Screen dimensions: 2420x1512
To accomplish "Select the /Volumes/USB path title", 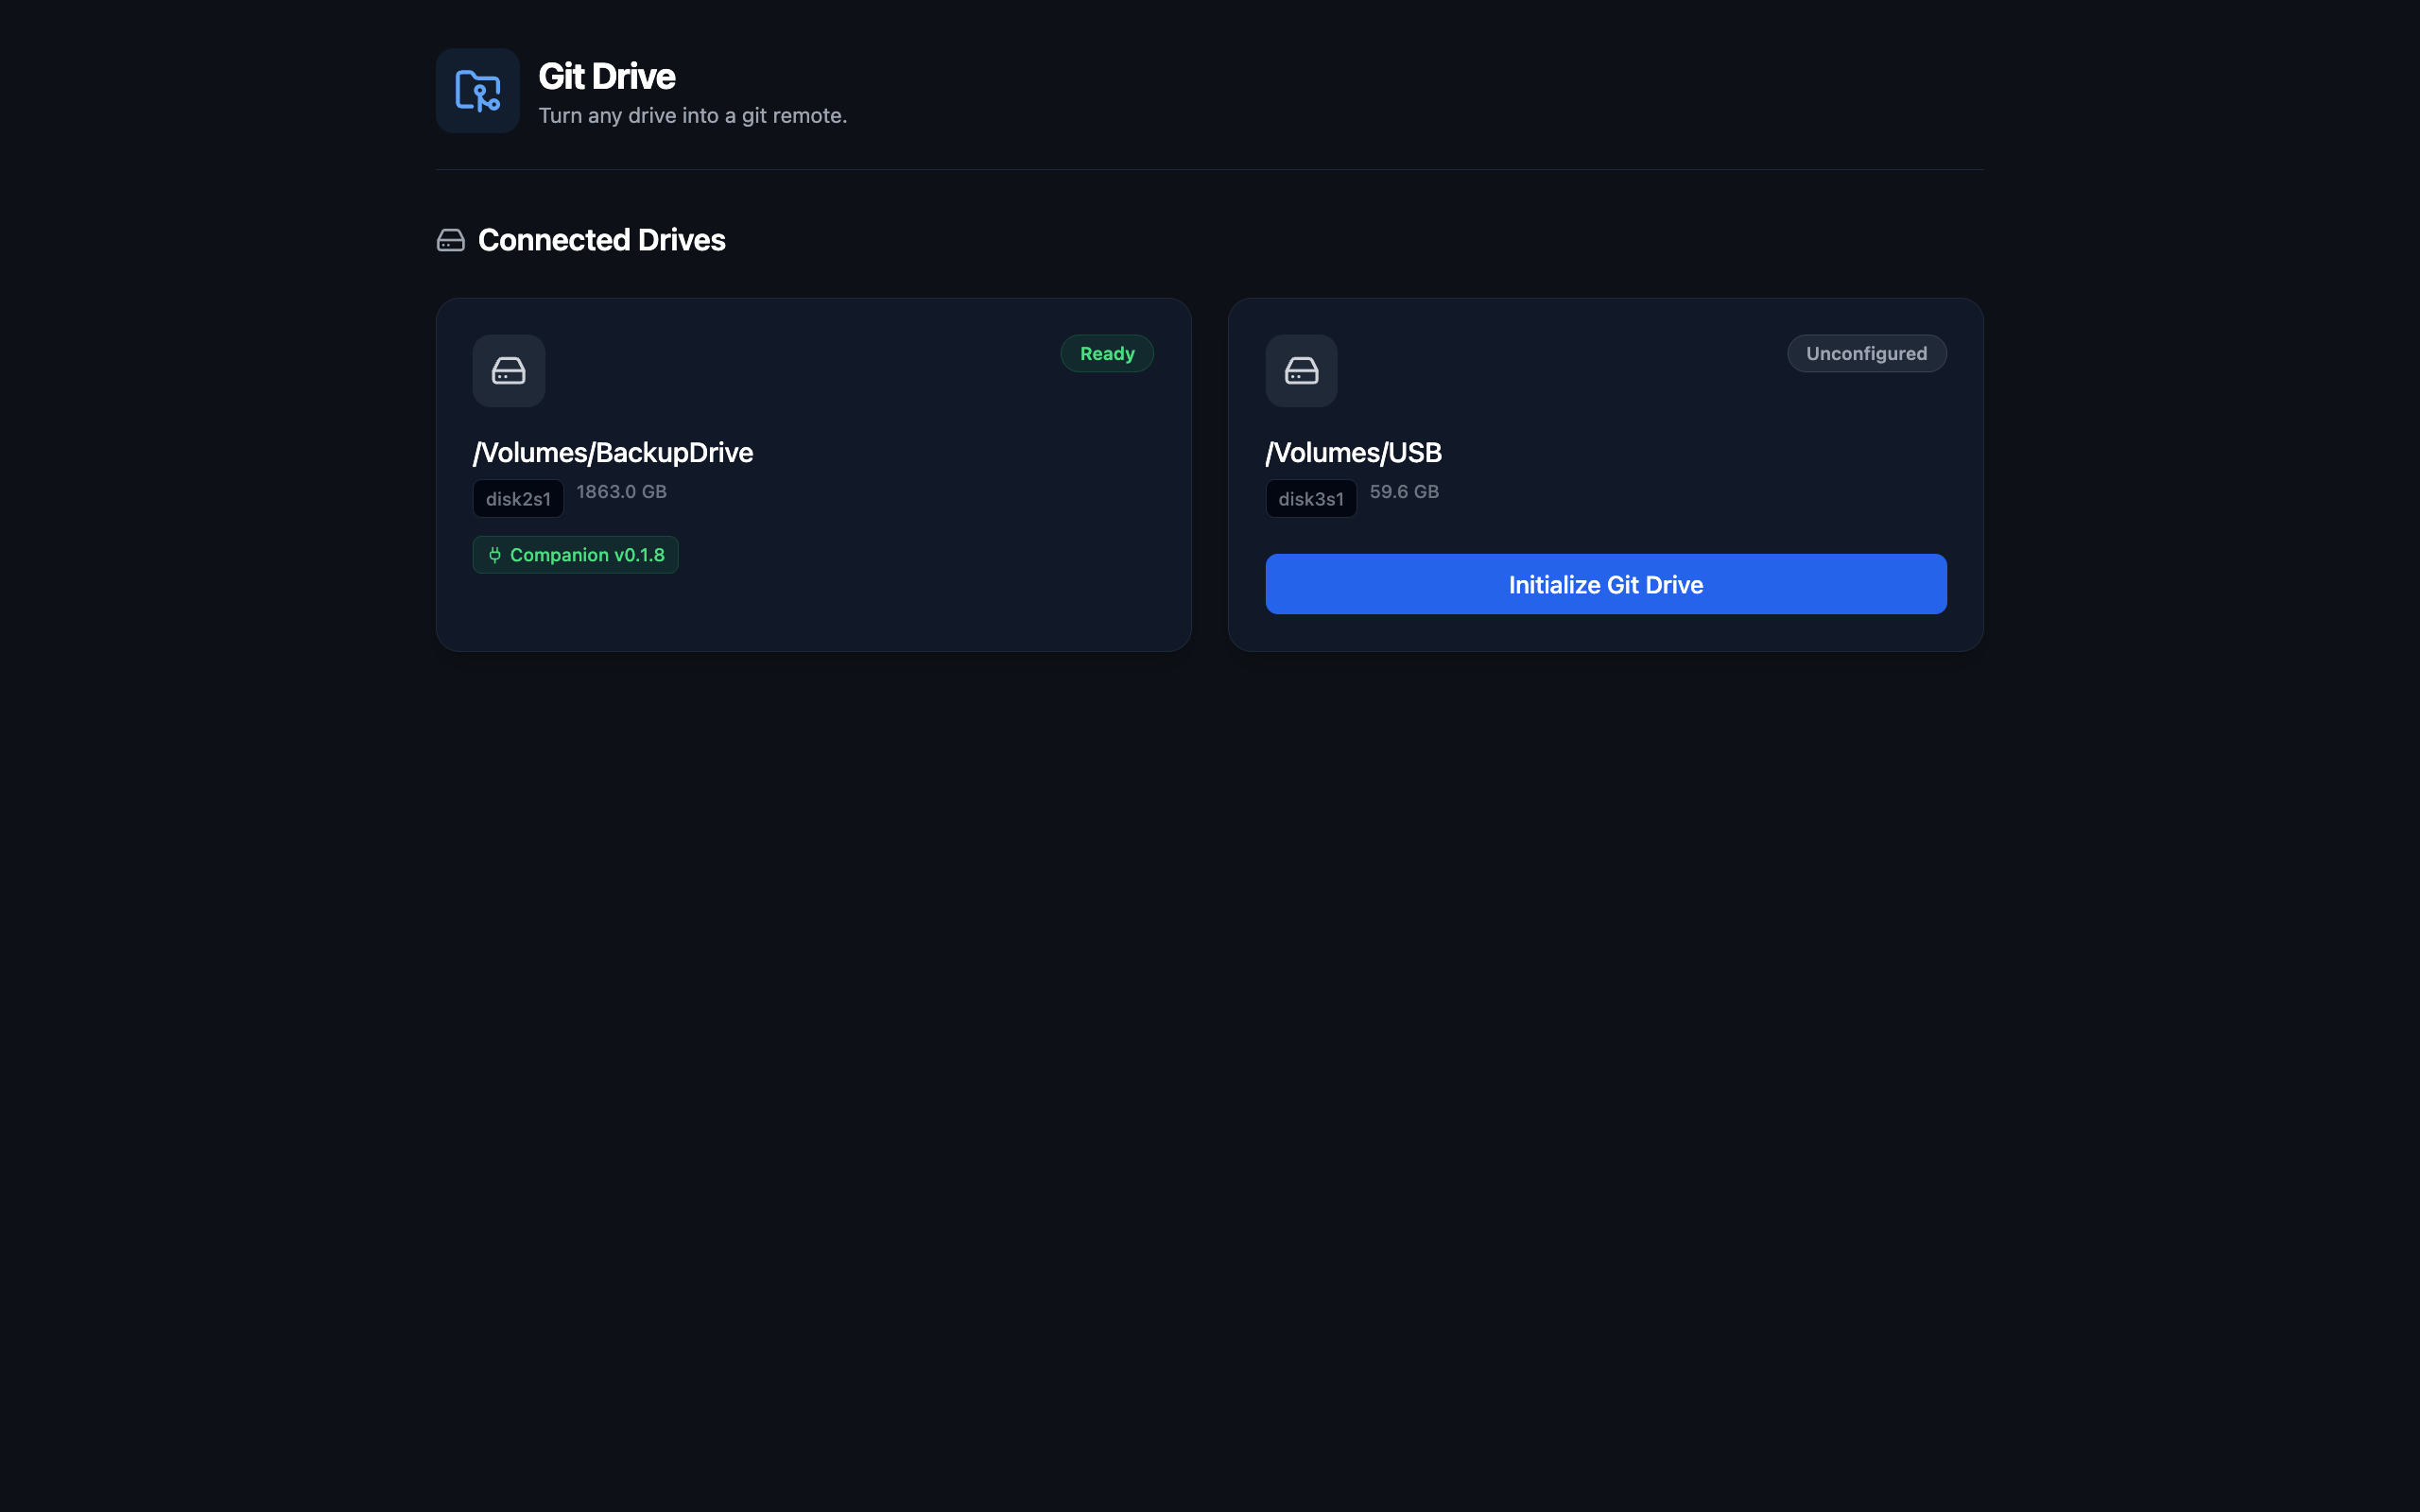I will point(1353,452).
